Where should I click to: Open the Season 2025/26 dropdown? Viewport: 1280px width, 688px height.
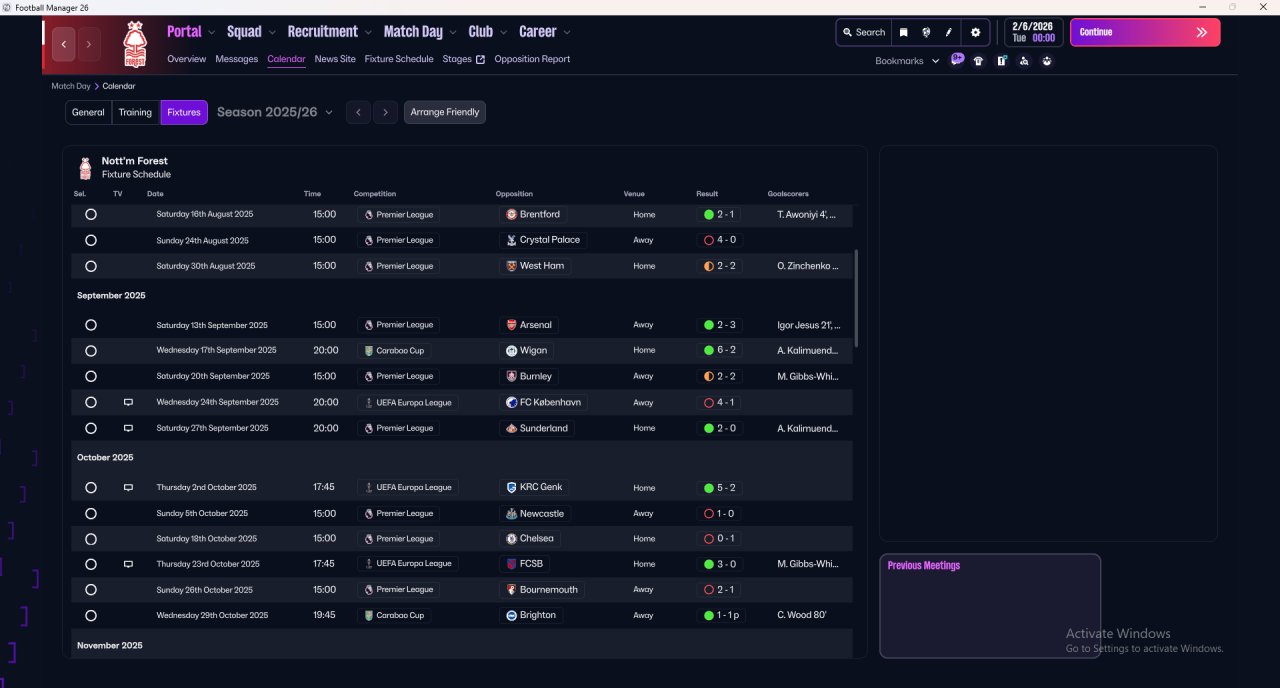(275, 112)
